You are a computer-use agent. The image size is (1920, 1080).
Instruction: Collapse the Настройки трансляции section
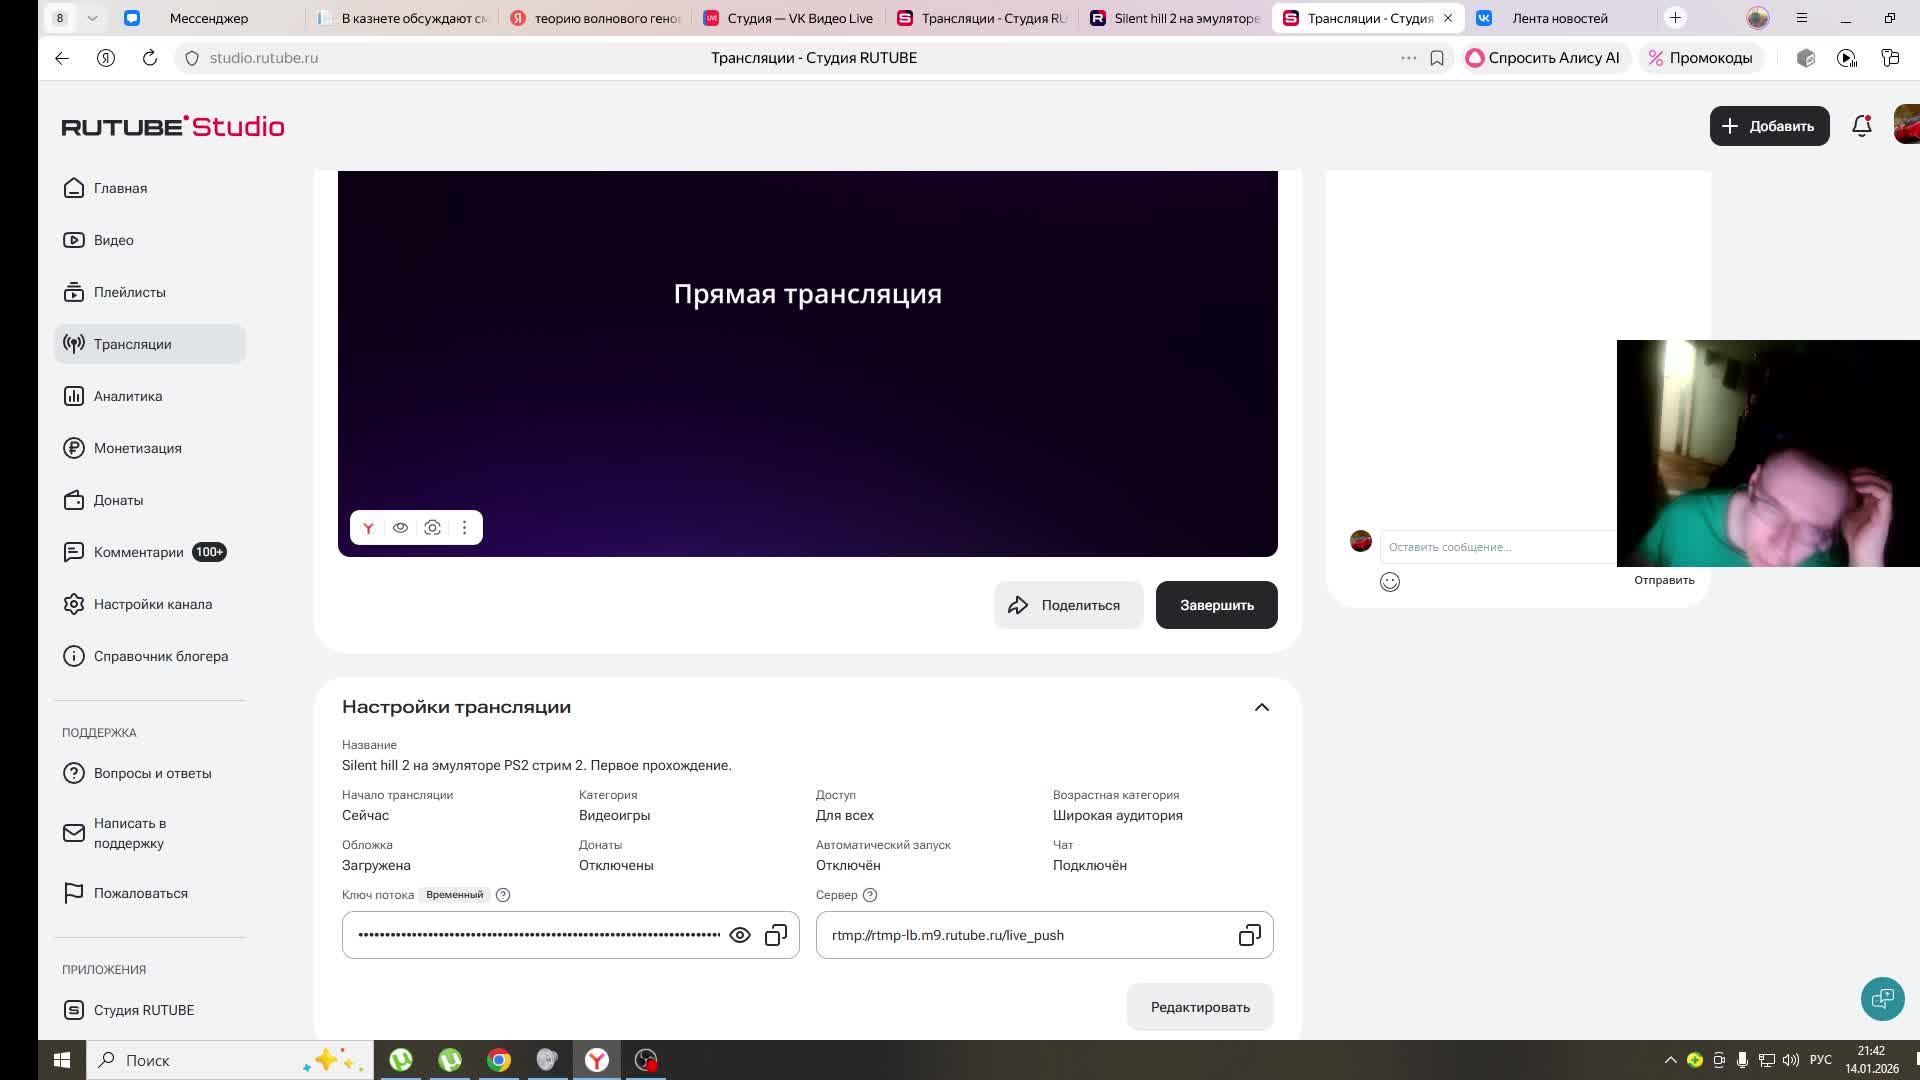pyautogui.click(x=1261, y=707)
